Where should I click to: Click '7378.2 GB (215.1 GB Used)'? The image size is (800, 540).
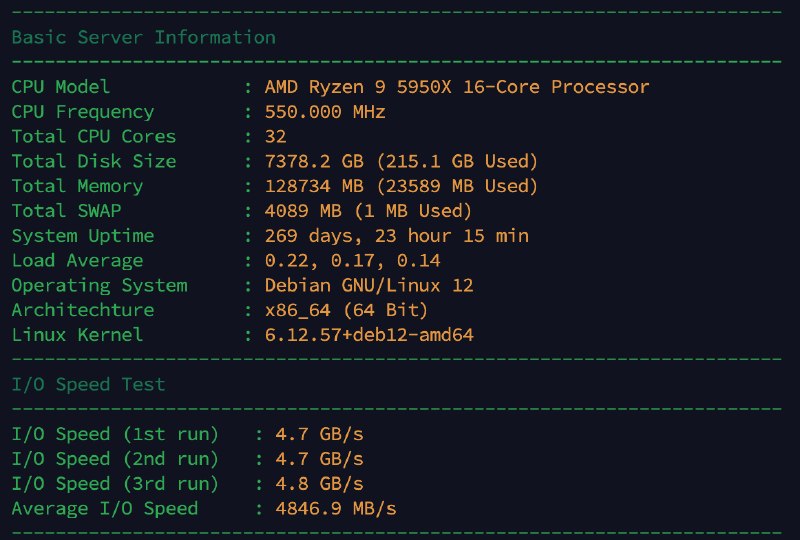pyautogui.click(x=401, y=161)
